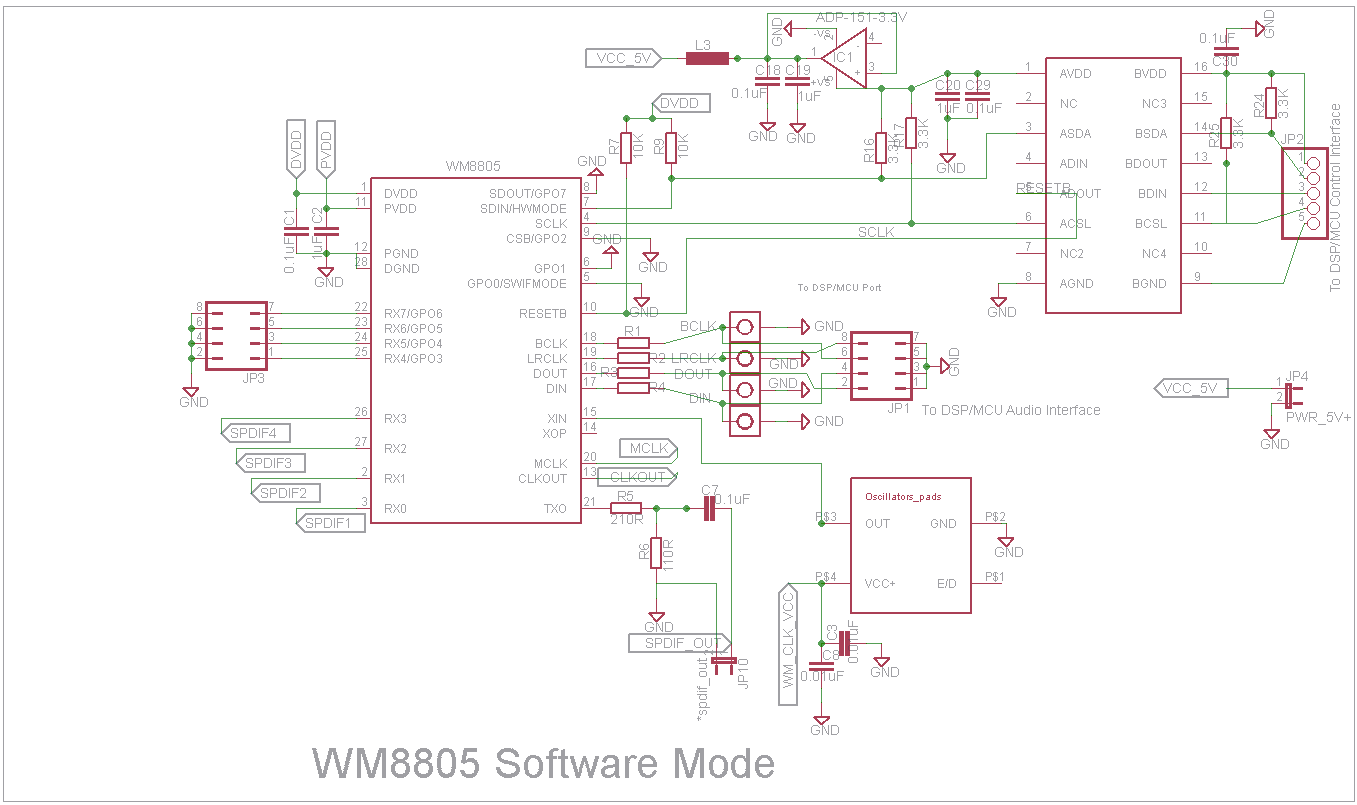
Task: Click the WM8805 chip name above IC
Action: [472, 169]
